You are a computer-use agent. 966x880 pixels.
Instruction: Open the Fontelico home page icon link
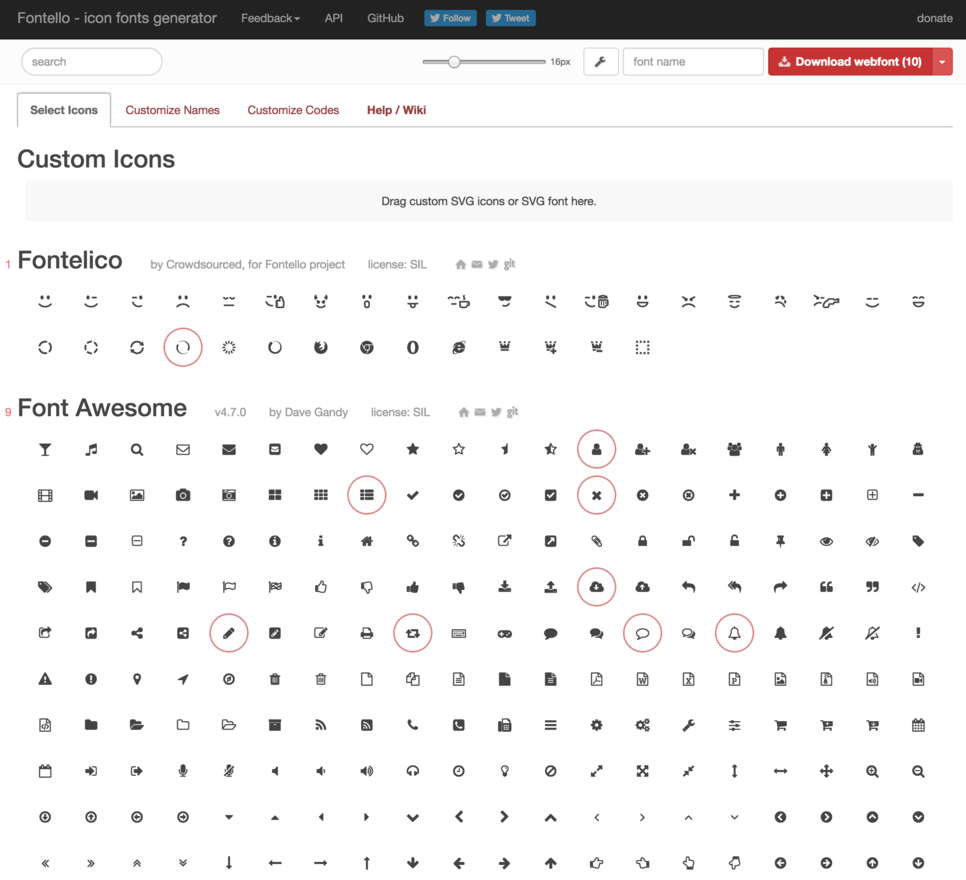(x=460, y=264)
